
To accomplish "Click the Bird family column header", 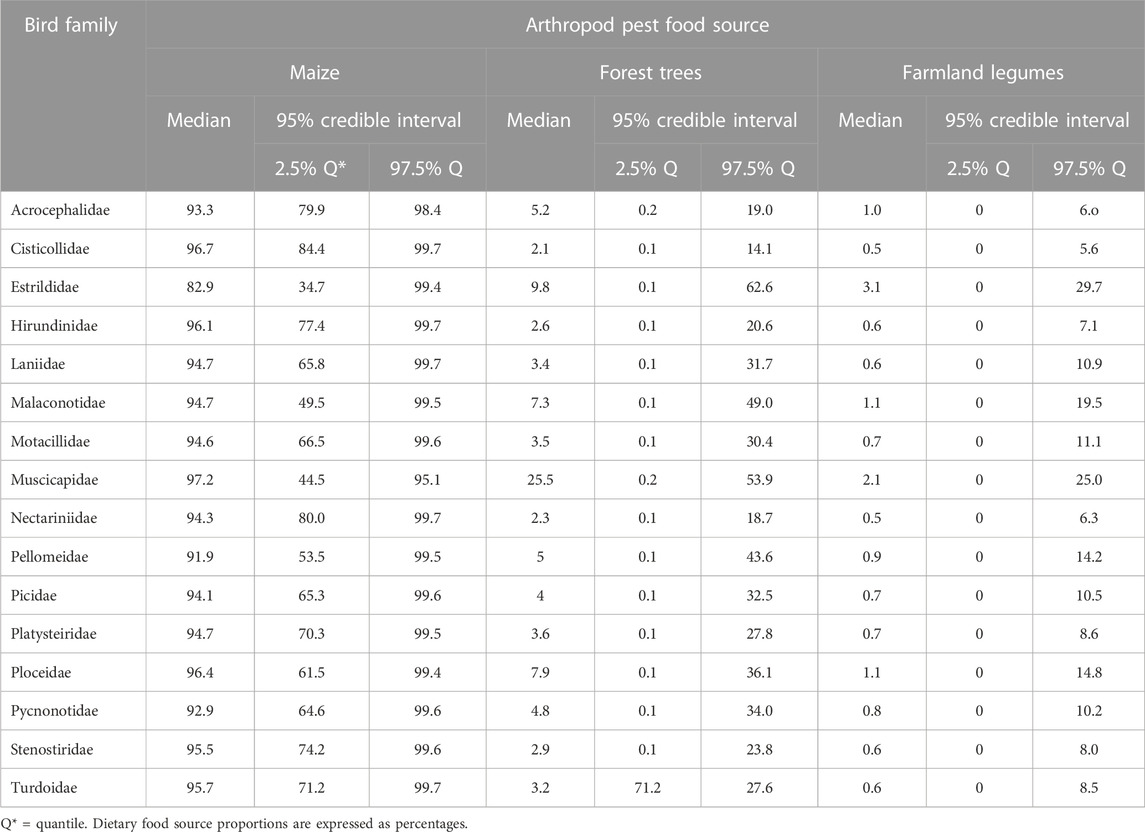I will pyautogui.click(x=71, y=25).
